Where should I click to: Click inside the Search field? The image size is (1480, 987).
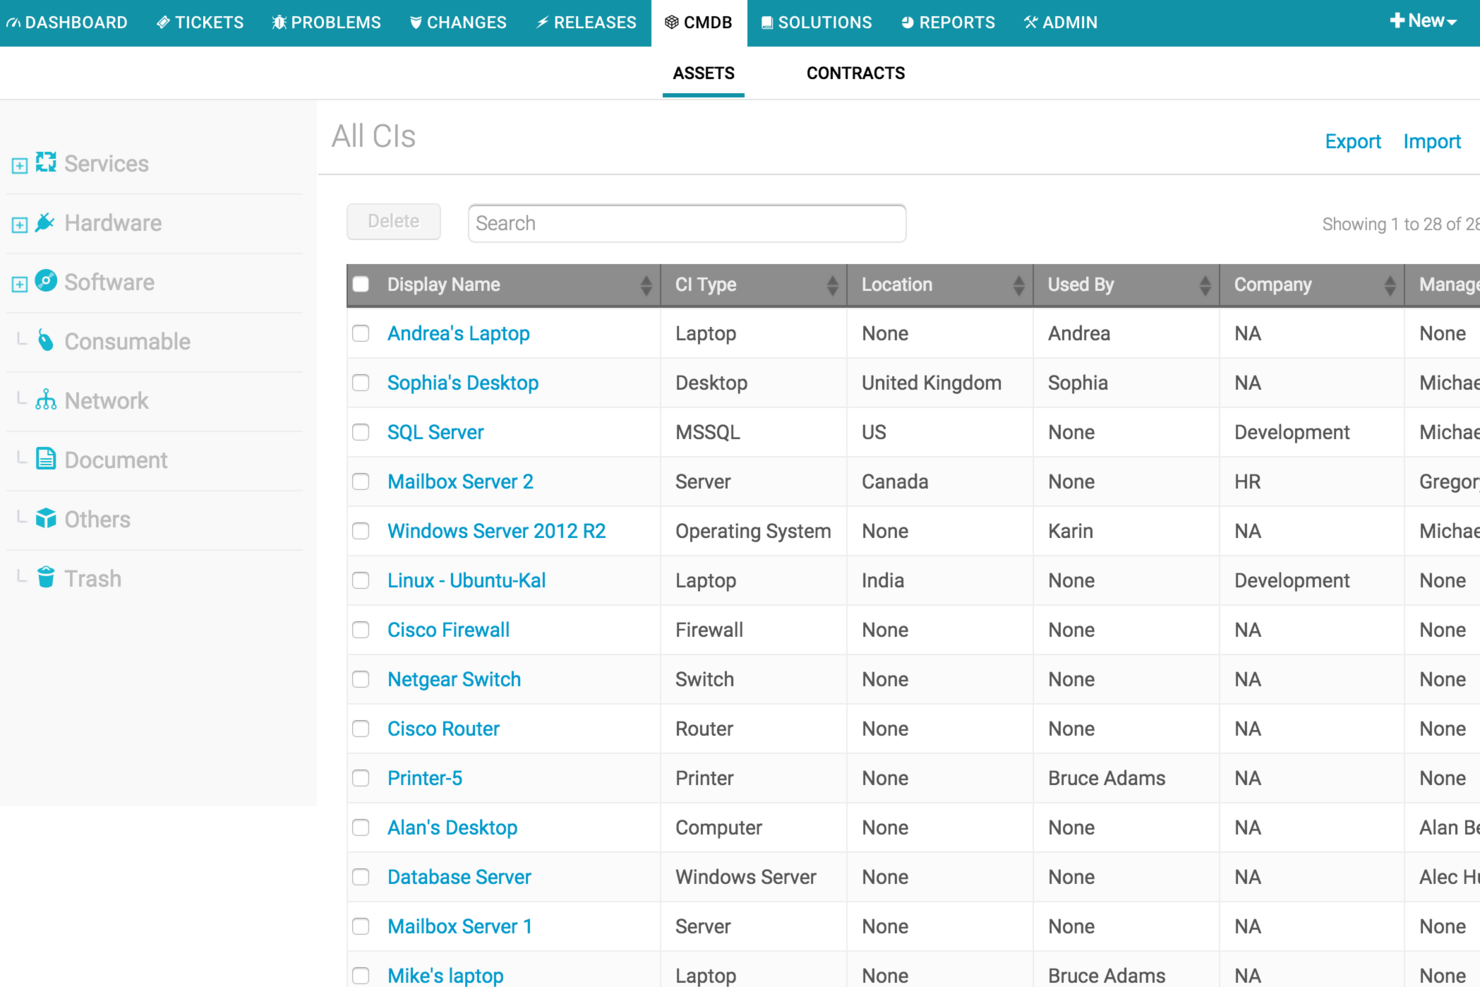click(686, 222)
